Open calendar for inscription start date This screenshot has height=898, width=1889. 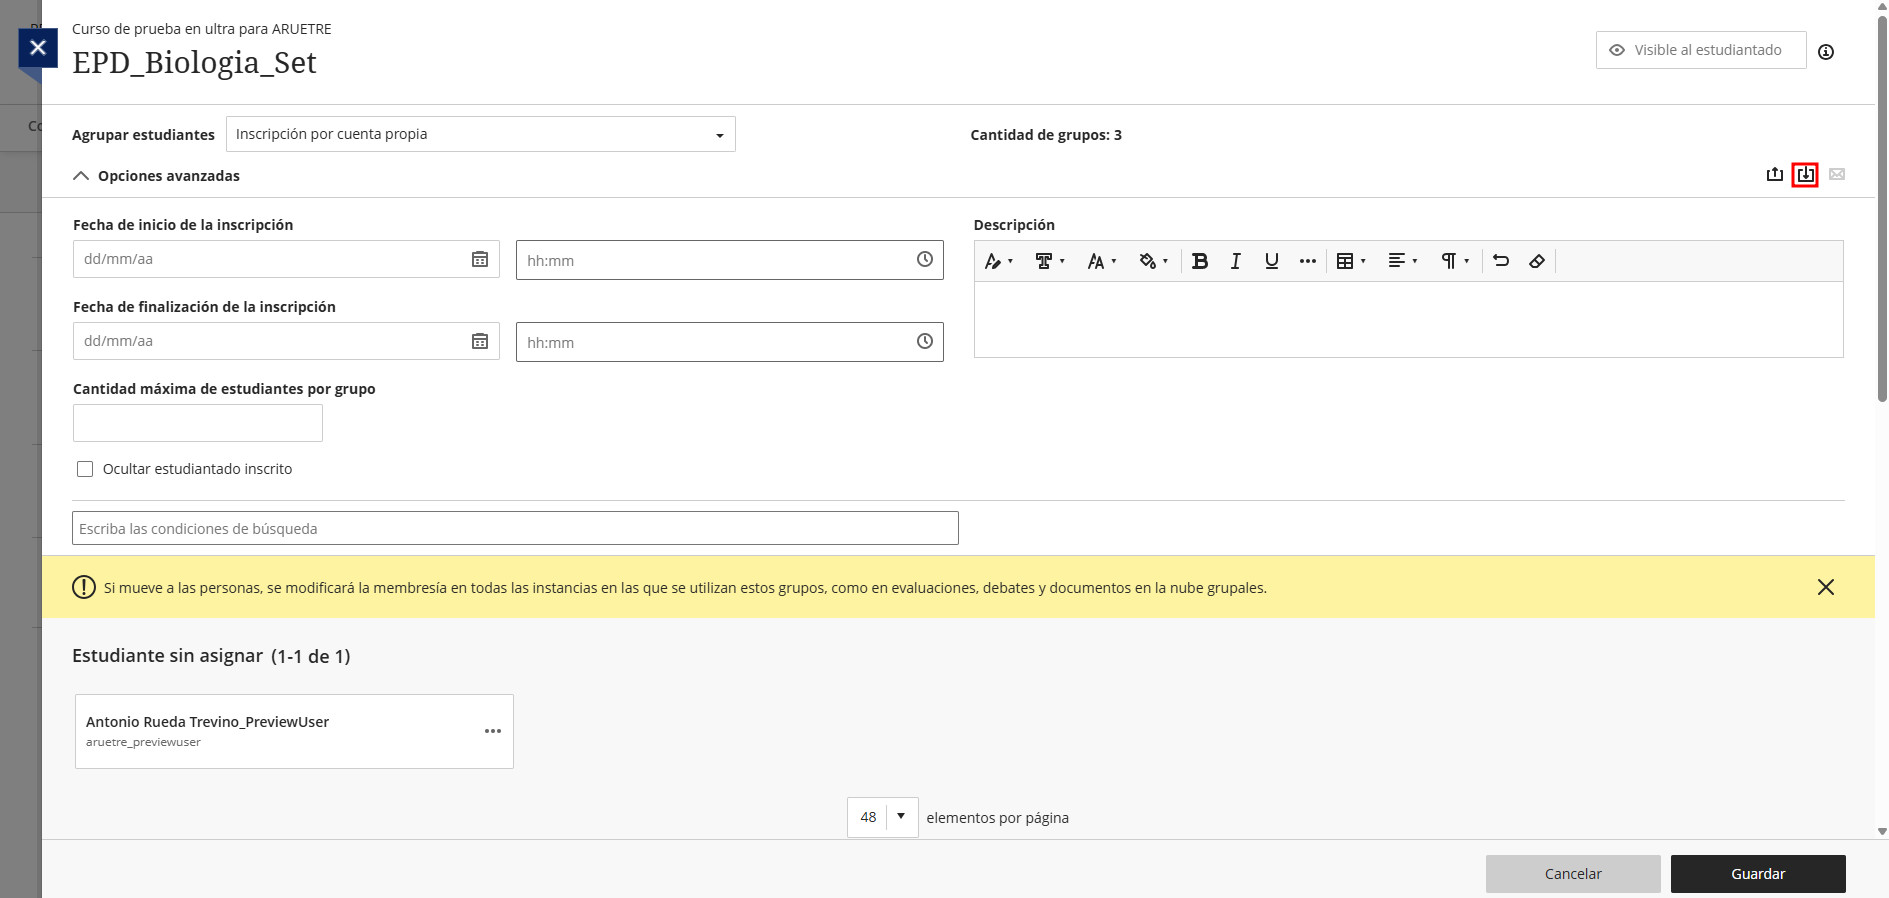tap(480, 259)
